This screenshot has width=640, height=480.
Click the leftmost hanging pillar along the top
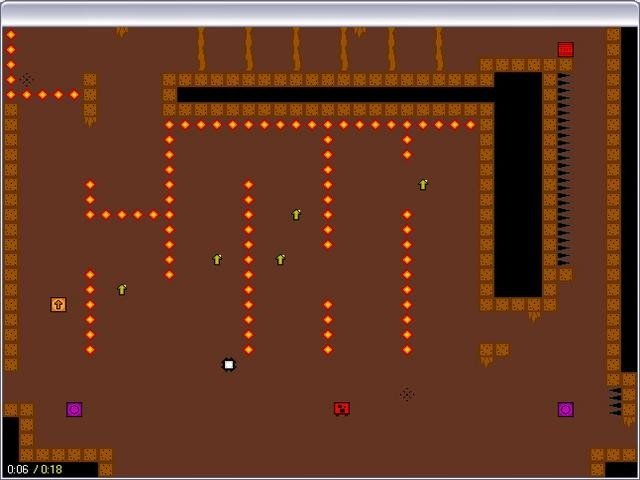pos(201,48)
